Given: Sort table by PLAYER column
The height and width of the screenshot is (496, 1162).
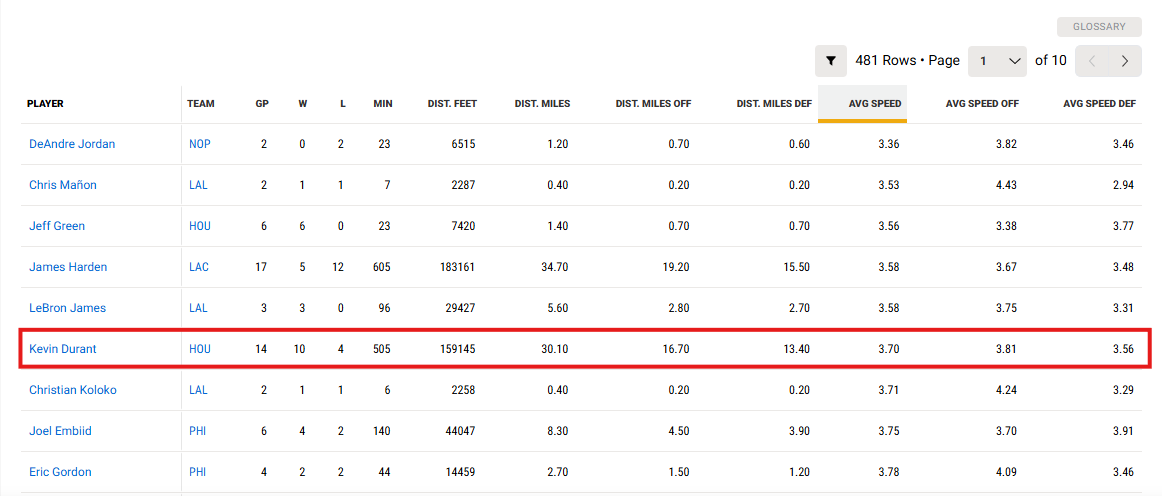Looking at the screenshot, I should pos(45,104).
